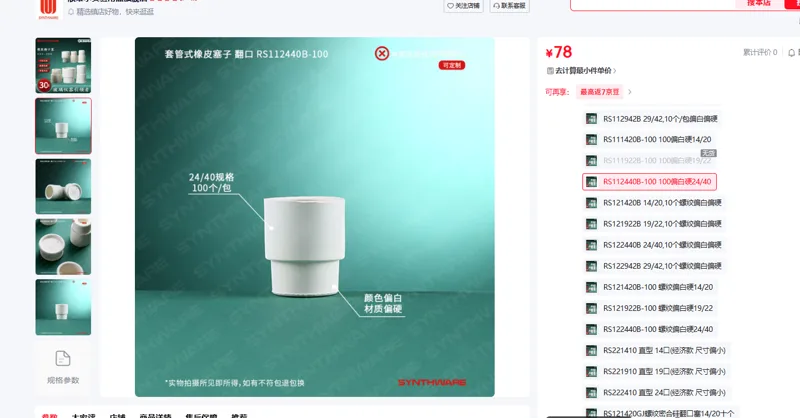Screen dimensions: 800x418
Task: Select the highlighted second product thumbnail
Action: point(63,126)
